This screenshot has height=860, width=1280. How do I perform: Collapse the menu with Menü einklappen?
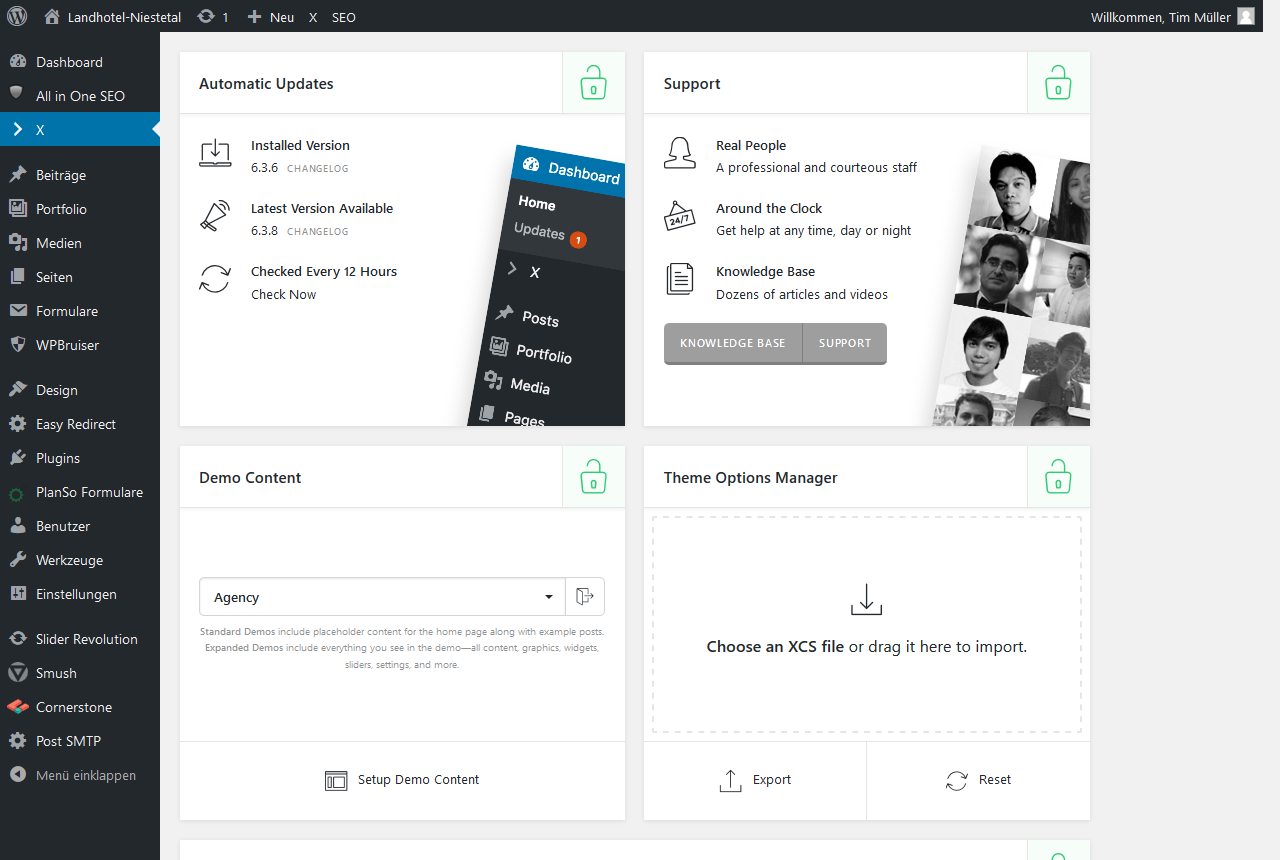click(x=85, y=775)
